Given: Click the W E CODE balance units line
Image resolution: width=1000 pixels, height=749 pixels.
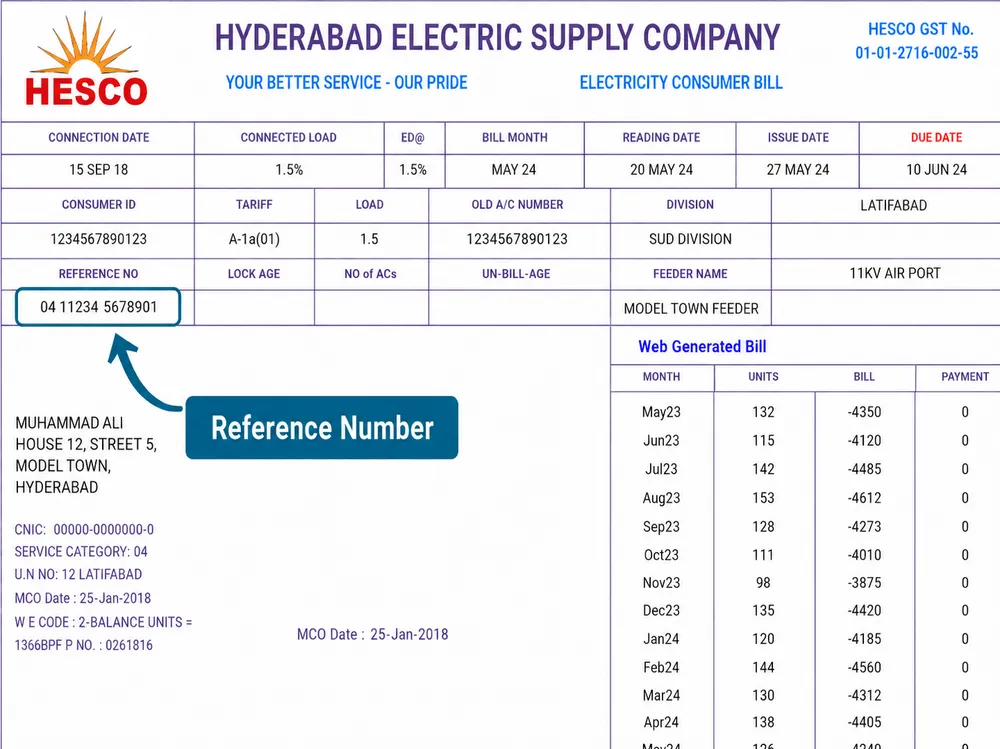Looking at the screenshot, I should (x=103, y=622).
